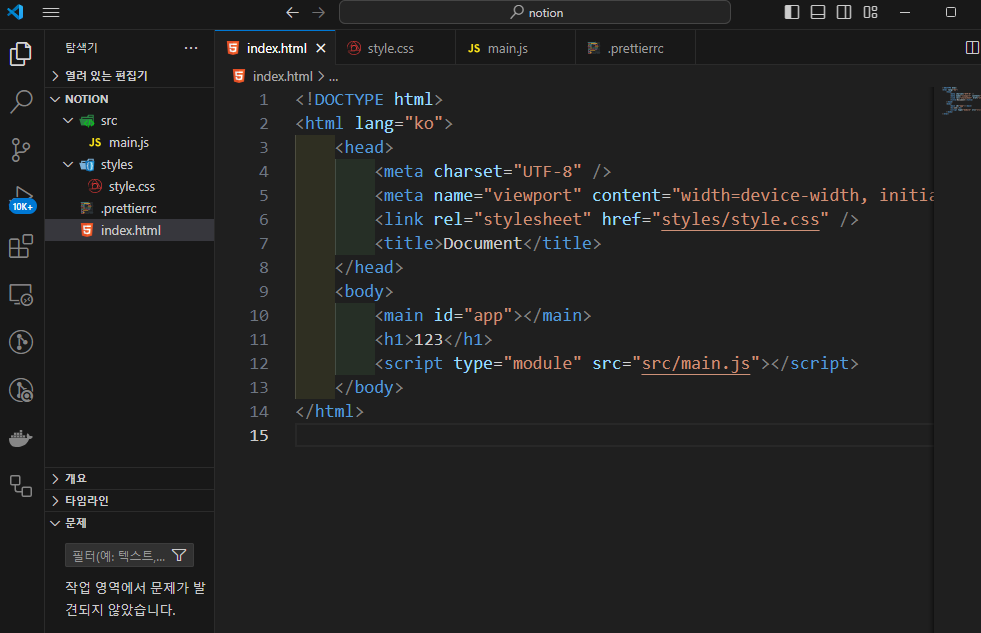Open the Source Control view
The height and width of the screenshot is (633, 981).
click(21, 149)
